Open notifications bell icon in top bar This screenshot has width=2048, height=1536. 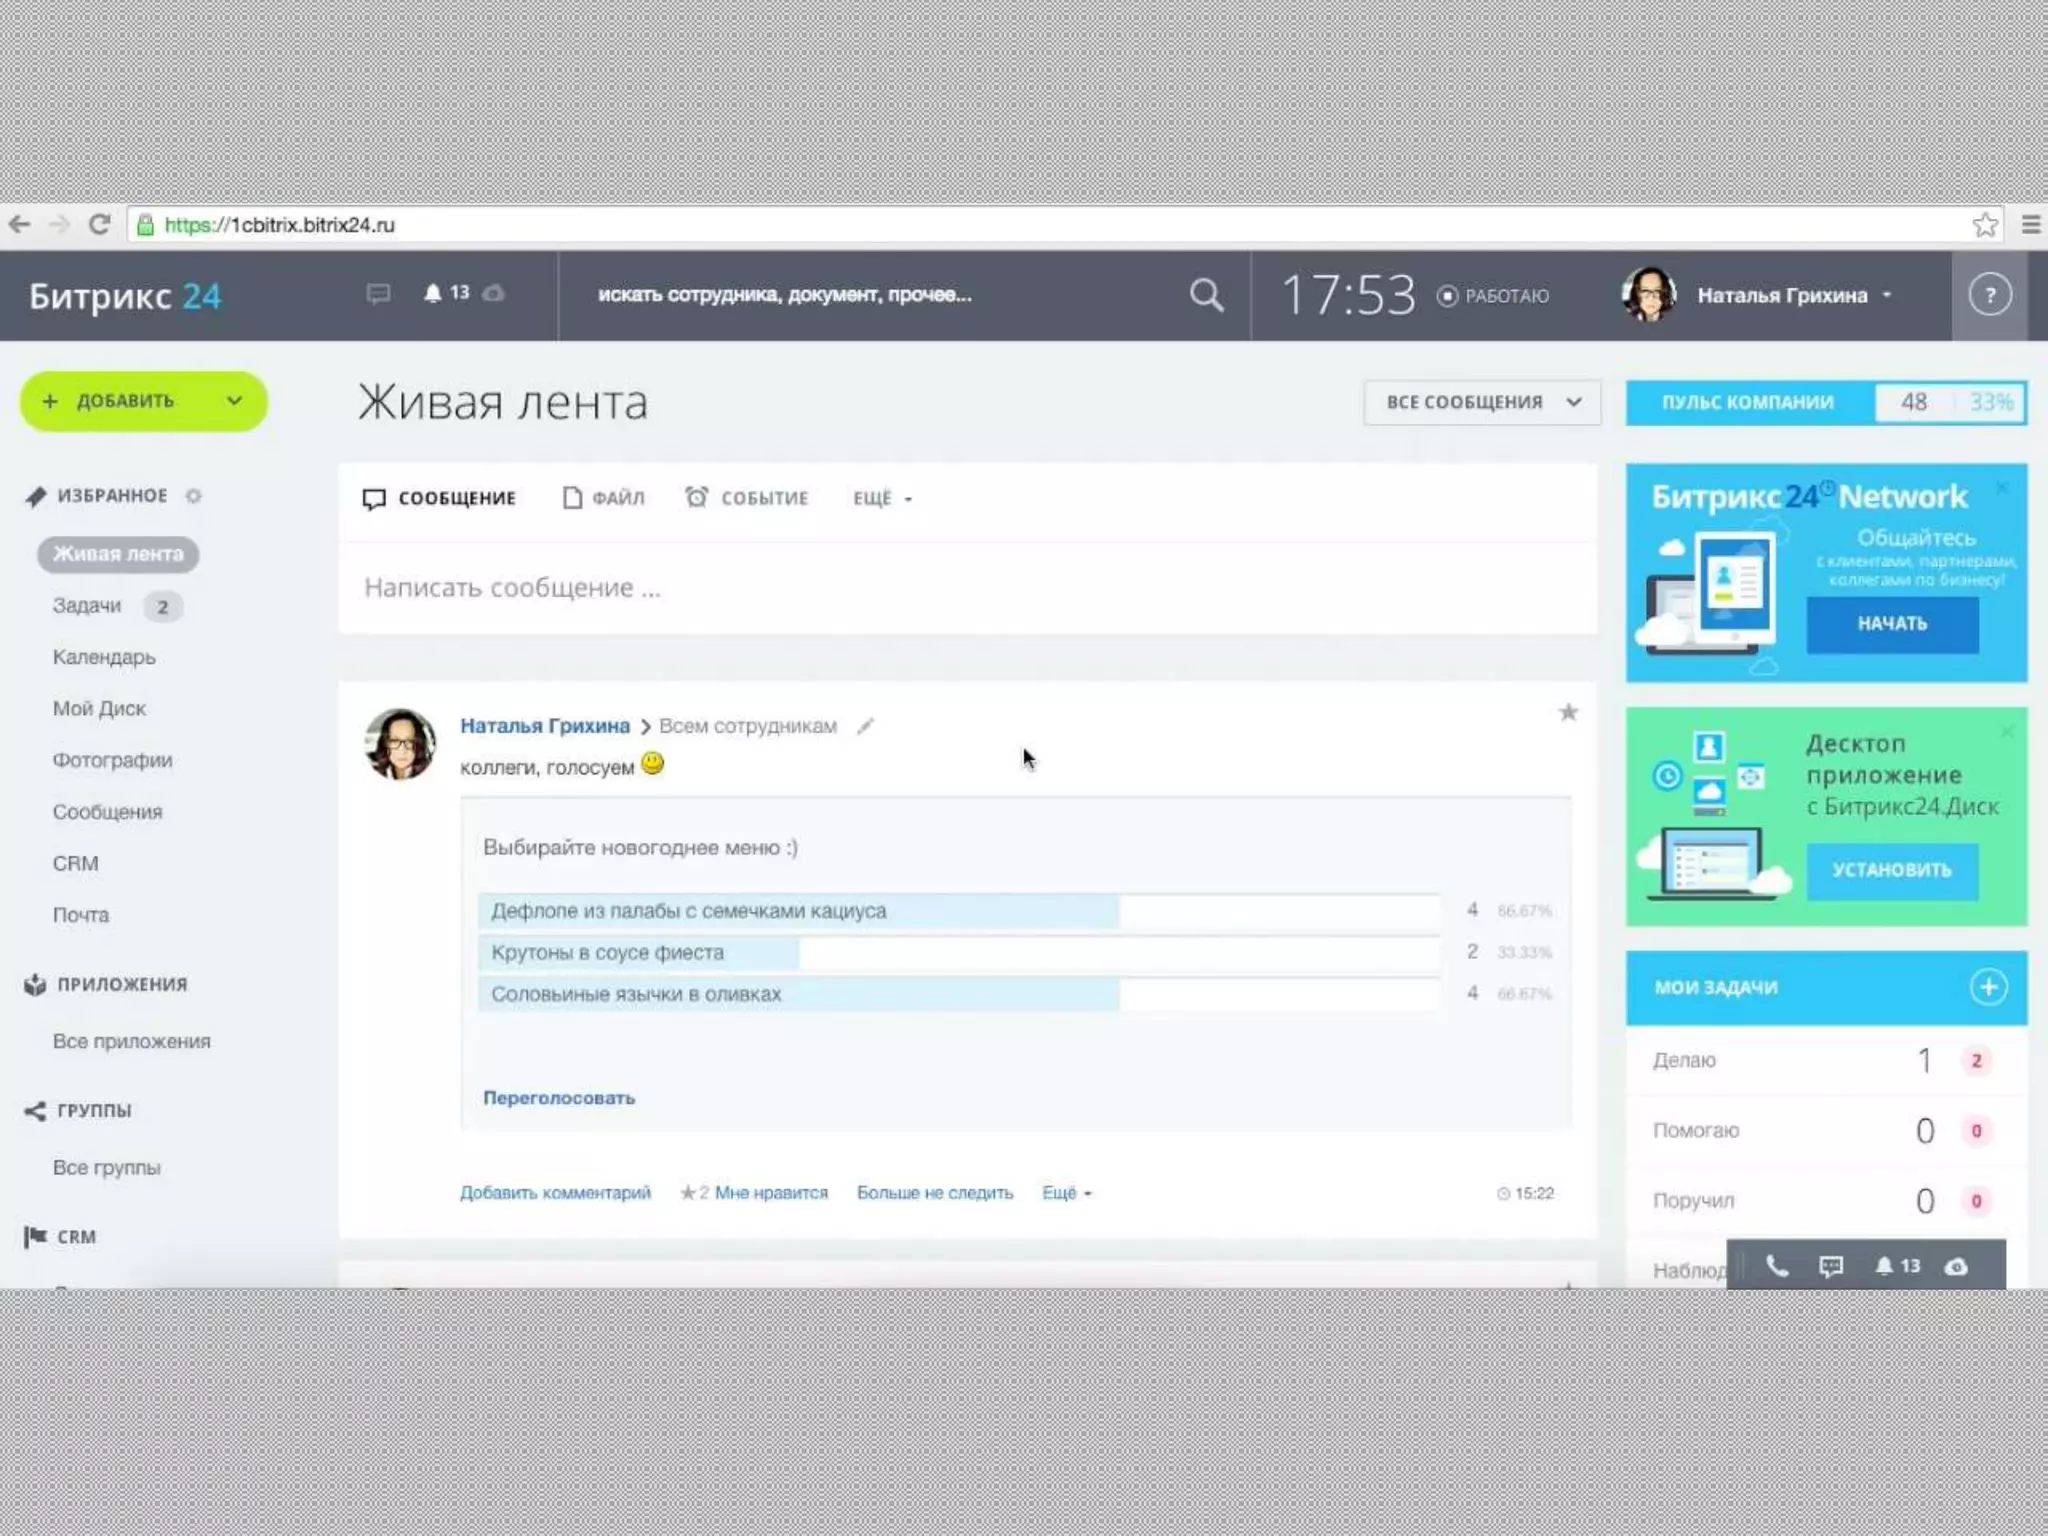(433, 293)
